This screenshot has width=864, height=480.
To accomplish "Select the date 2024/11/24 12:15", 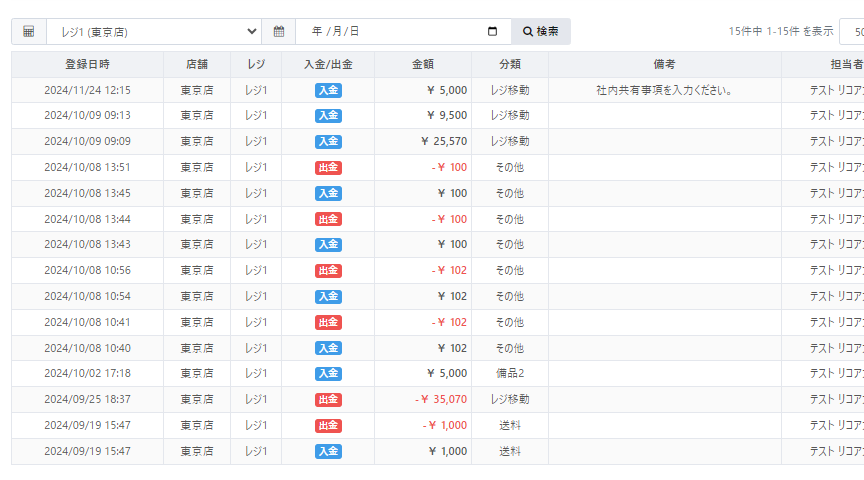I will coord(87,90).
